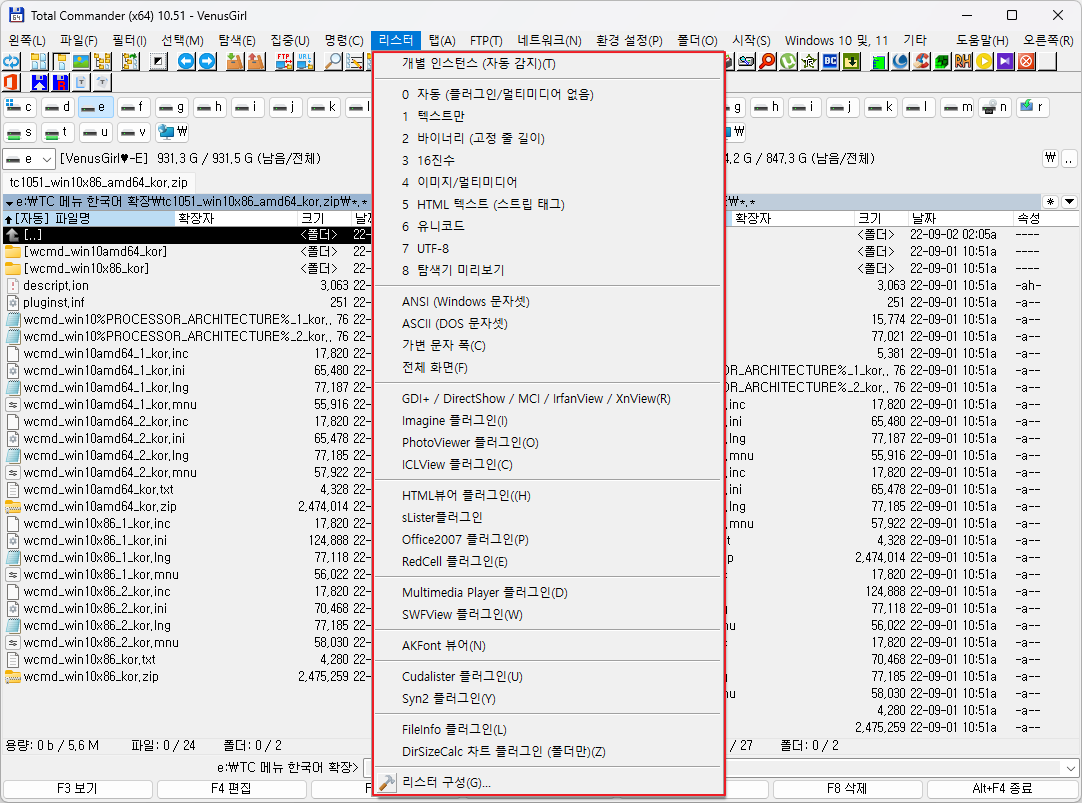This screenshot has height=803, width=1082.
Task: Click the invert selection black-white square icon
Action: [159, 61]
